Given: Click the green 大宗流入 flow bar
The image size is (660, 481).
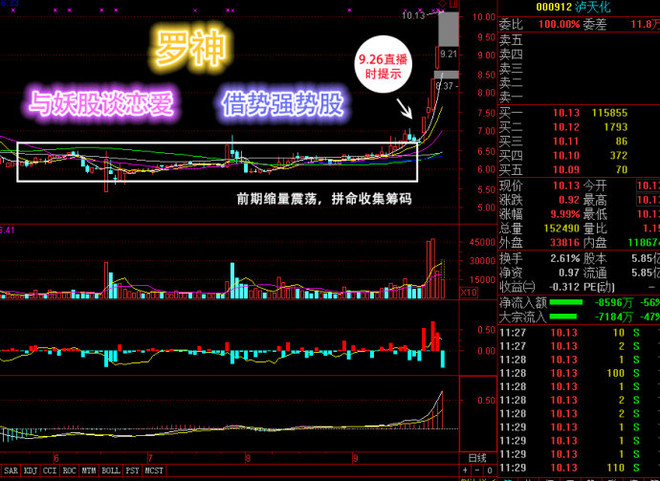Looking at the screenshot, I should tap(564, 316).
